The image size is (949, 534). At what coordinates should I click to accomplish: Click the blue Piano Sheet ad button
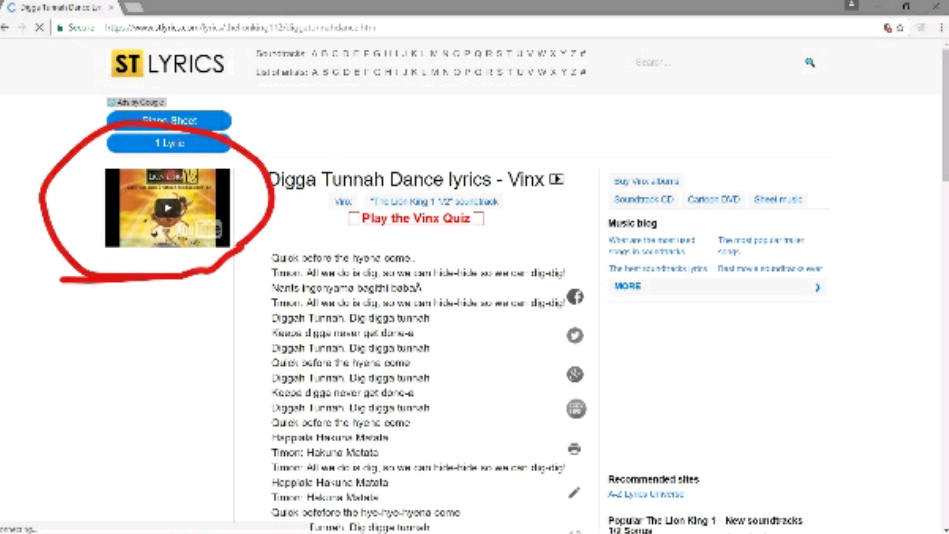click(x=169, y=120)
